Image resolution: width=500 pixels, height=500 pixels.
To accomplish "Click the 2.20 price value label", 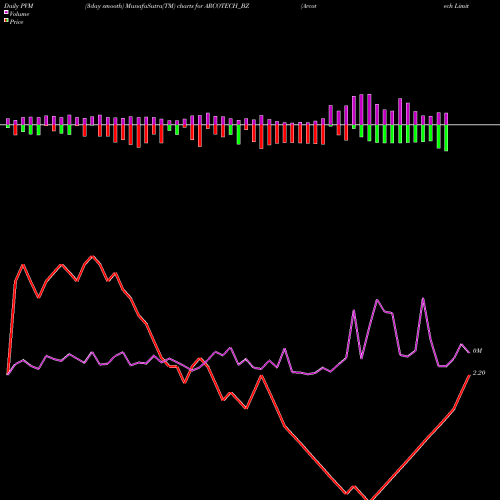I will (479, 373).
